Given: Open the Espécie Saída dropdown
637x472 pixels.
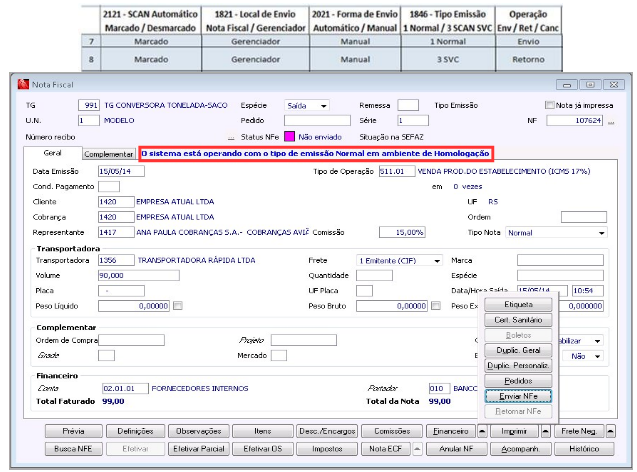Looking at the screenshot, I should tap(306, 106).
